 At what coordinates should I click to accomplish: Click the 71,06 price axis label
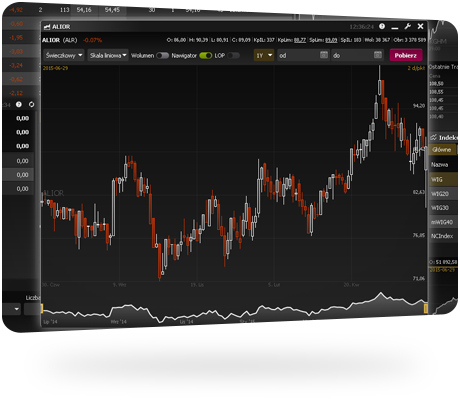[419, 278]
